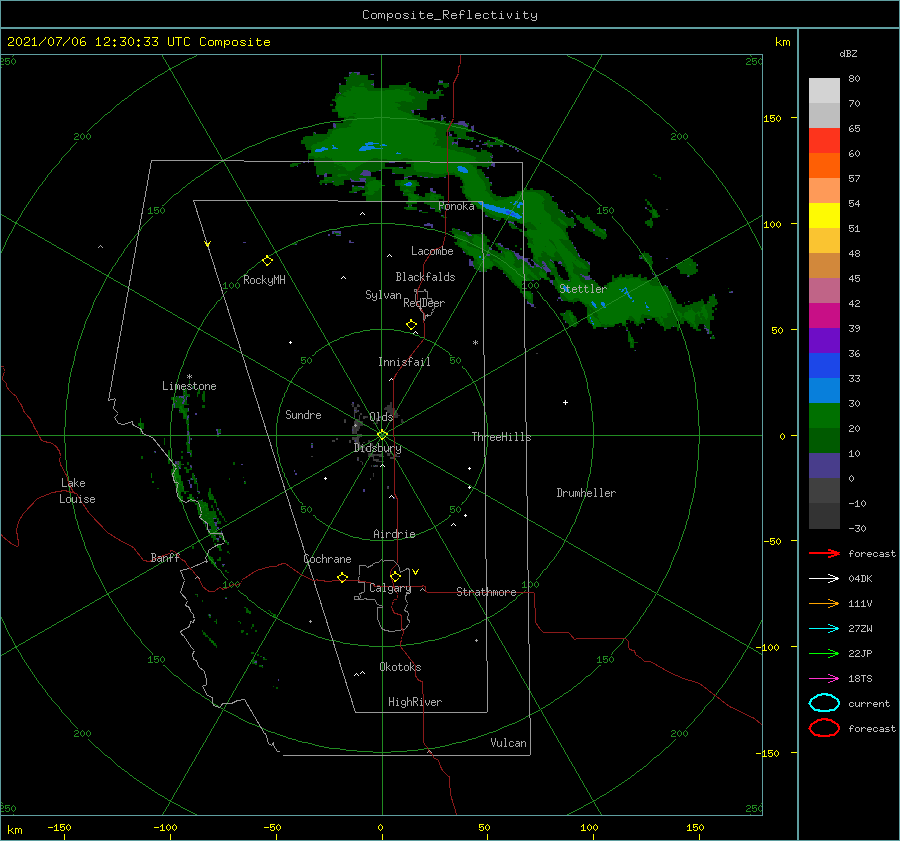
Task: Click the dBZ legend heading
Action: (848, 53)
